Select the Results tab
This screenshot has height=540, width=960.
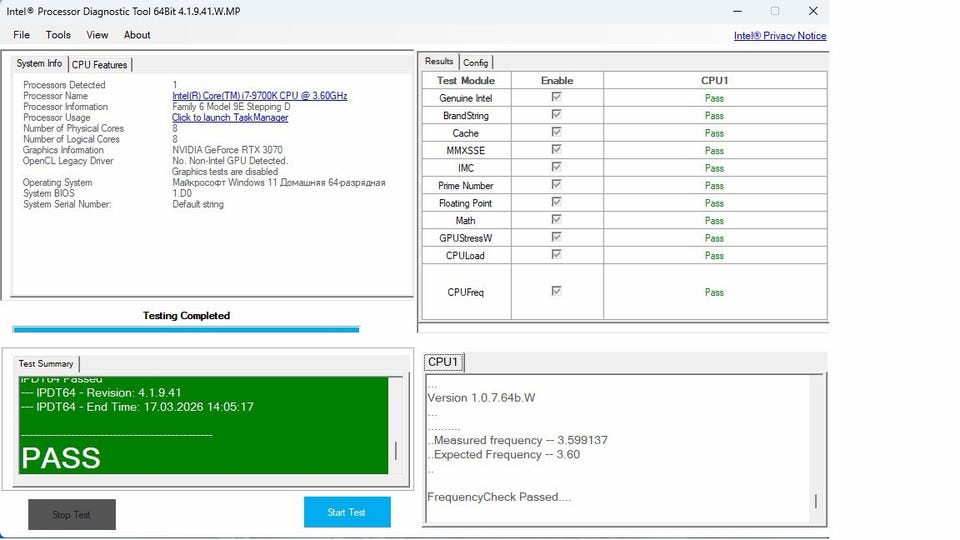pos(439,61)
